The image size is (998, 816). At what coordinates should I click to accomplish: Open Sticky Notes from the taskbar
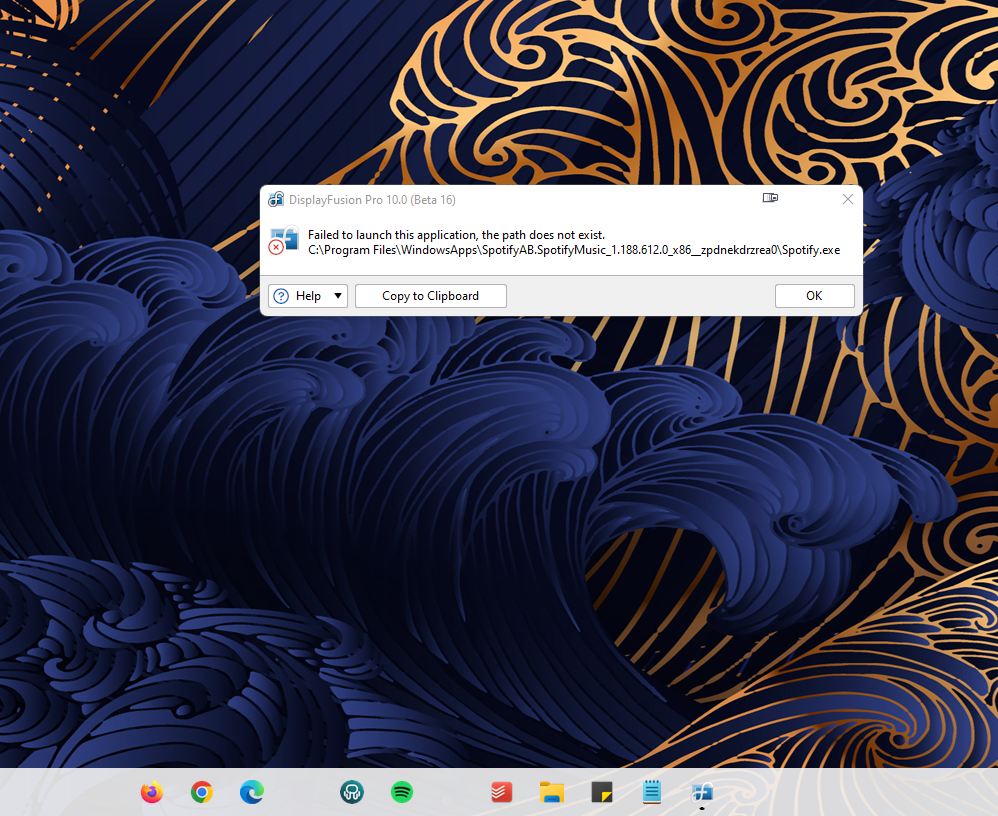pos(602,793)
